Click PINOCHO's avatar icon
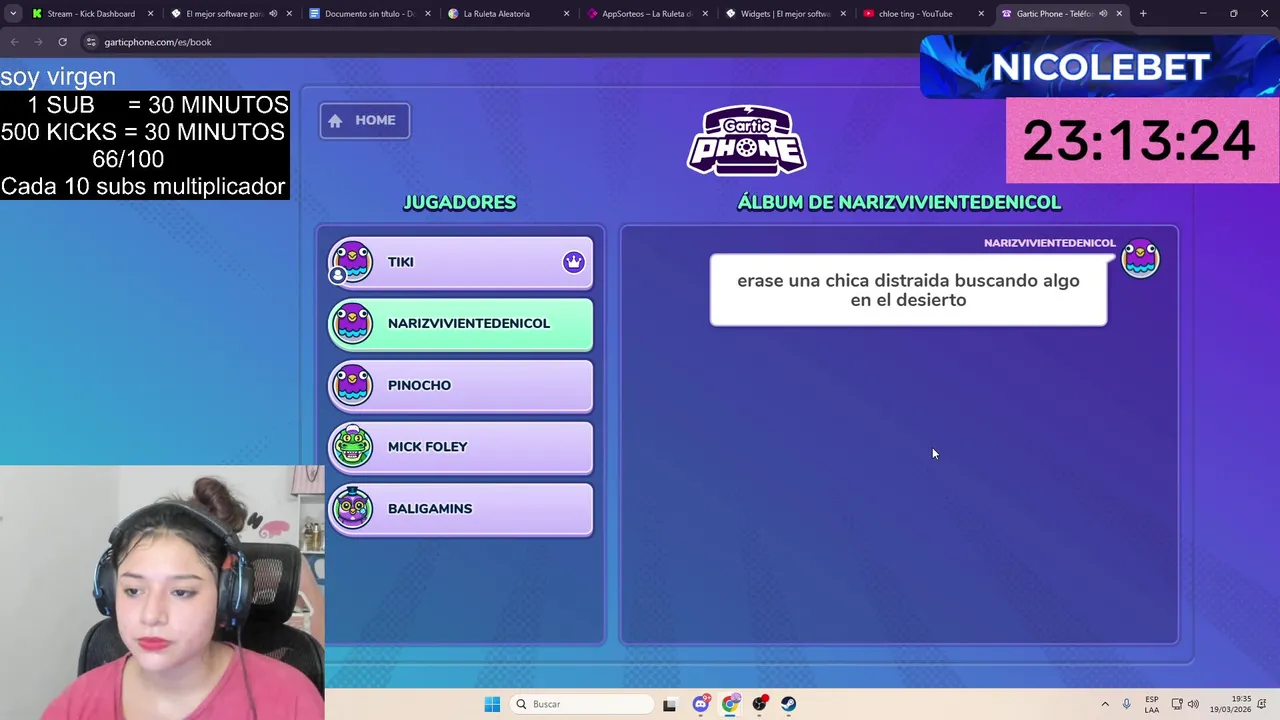Viewport: 1280px width, 720px height. [x=352, y=385]
